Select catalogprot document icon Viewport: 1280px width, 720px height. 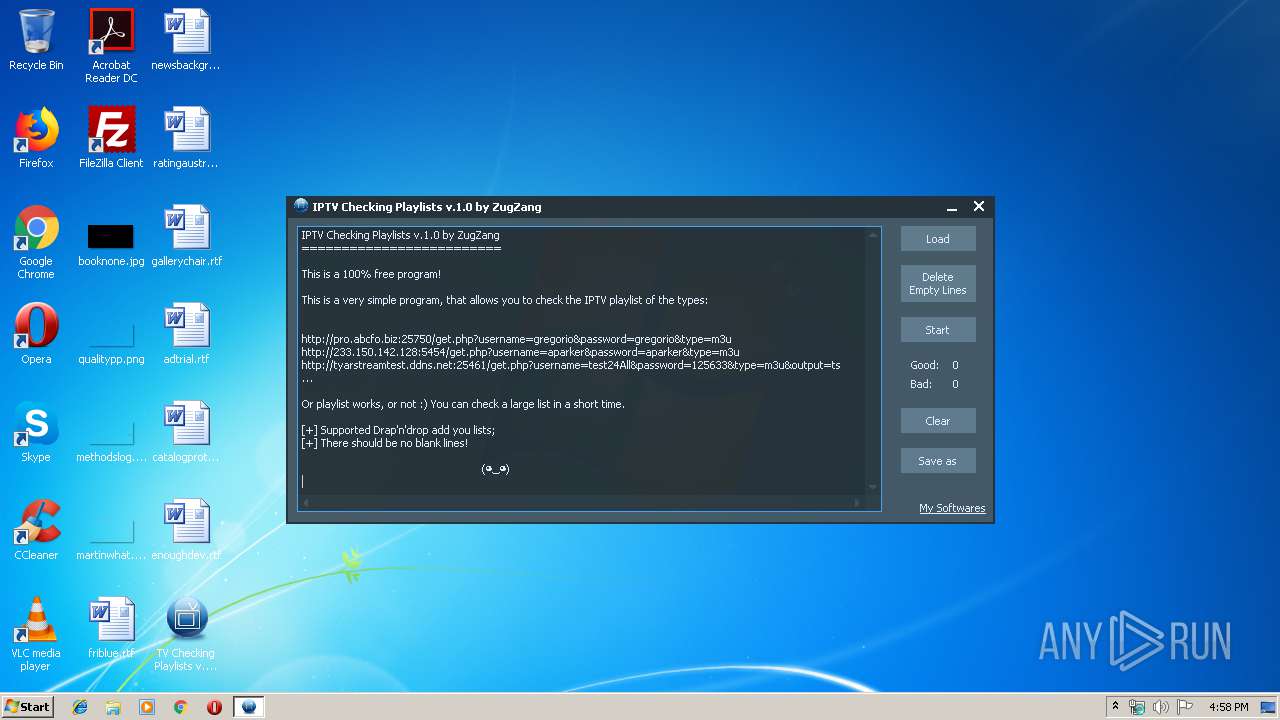(x=186, y=432)
